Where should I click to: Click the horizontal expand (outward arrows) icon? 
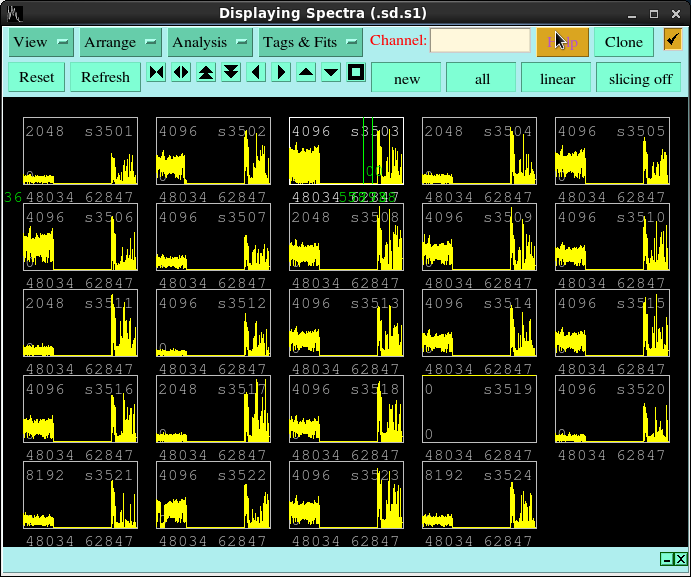pos(181,73)
